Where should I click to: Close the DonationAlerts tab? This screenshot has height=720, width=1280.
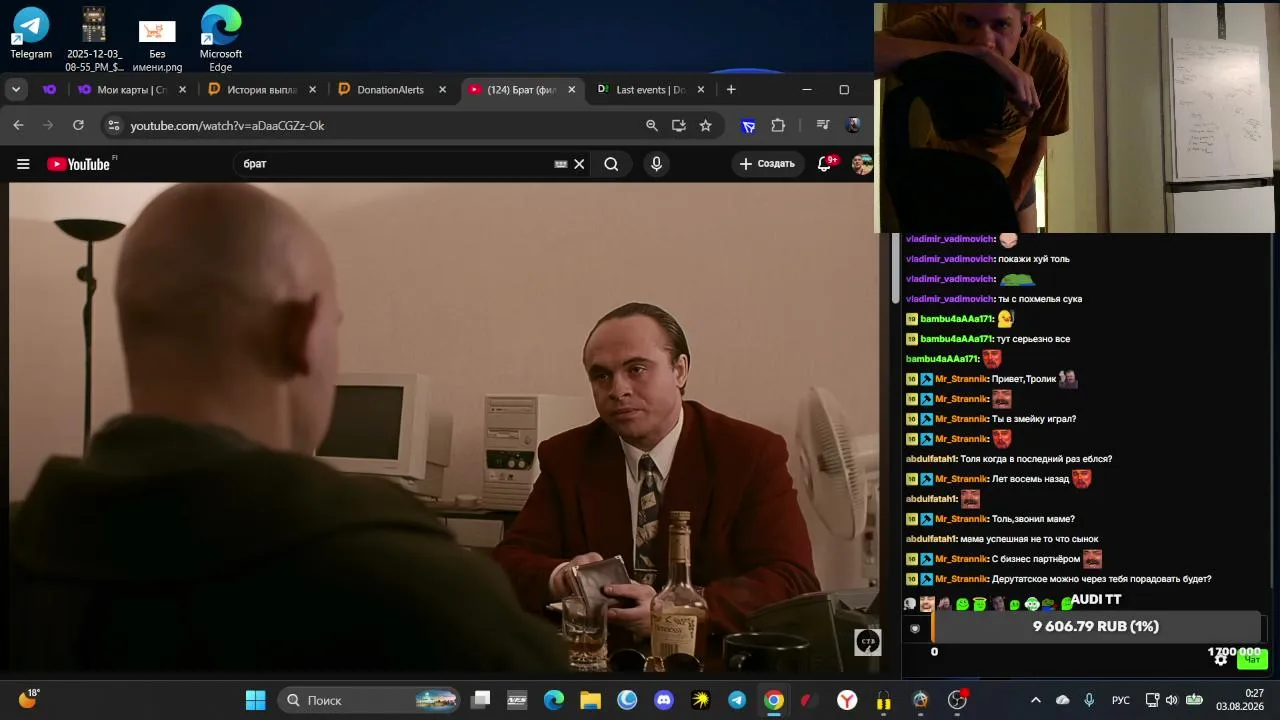click(442, 90)
